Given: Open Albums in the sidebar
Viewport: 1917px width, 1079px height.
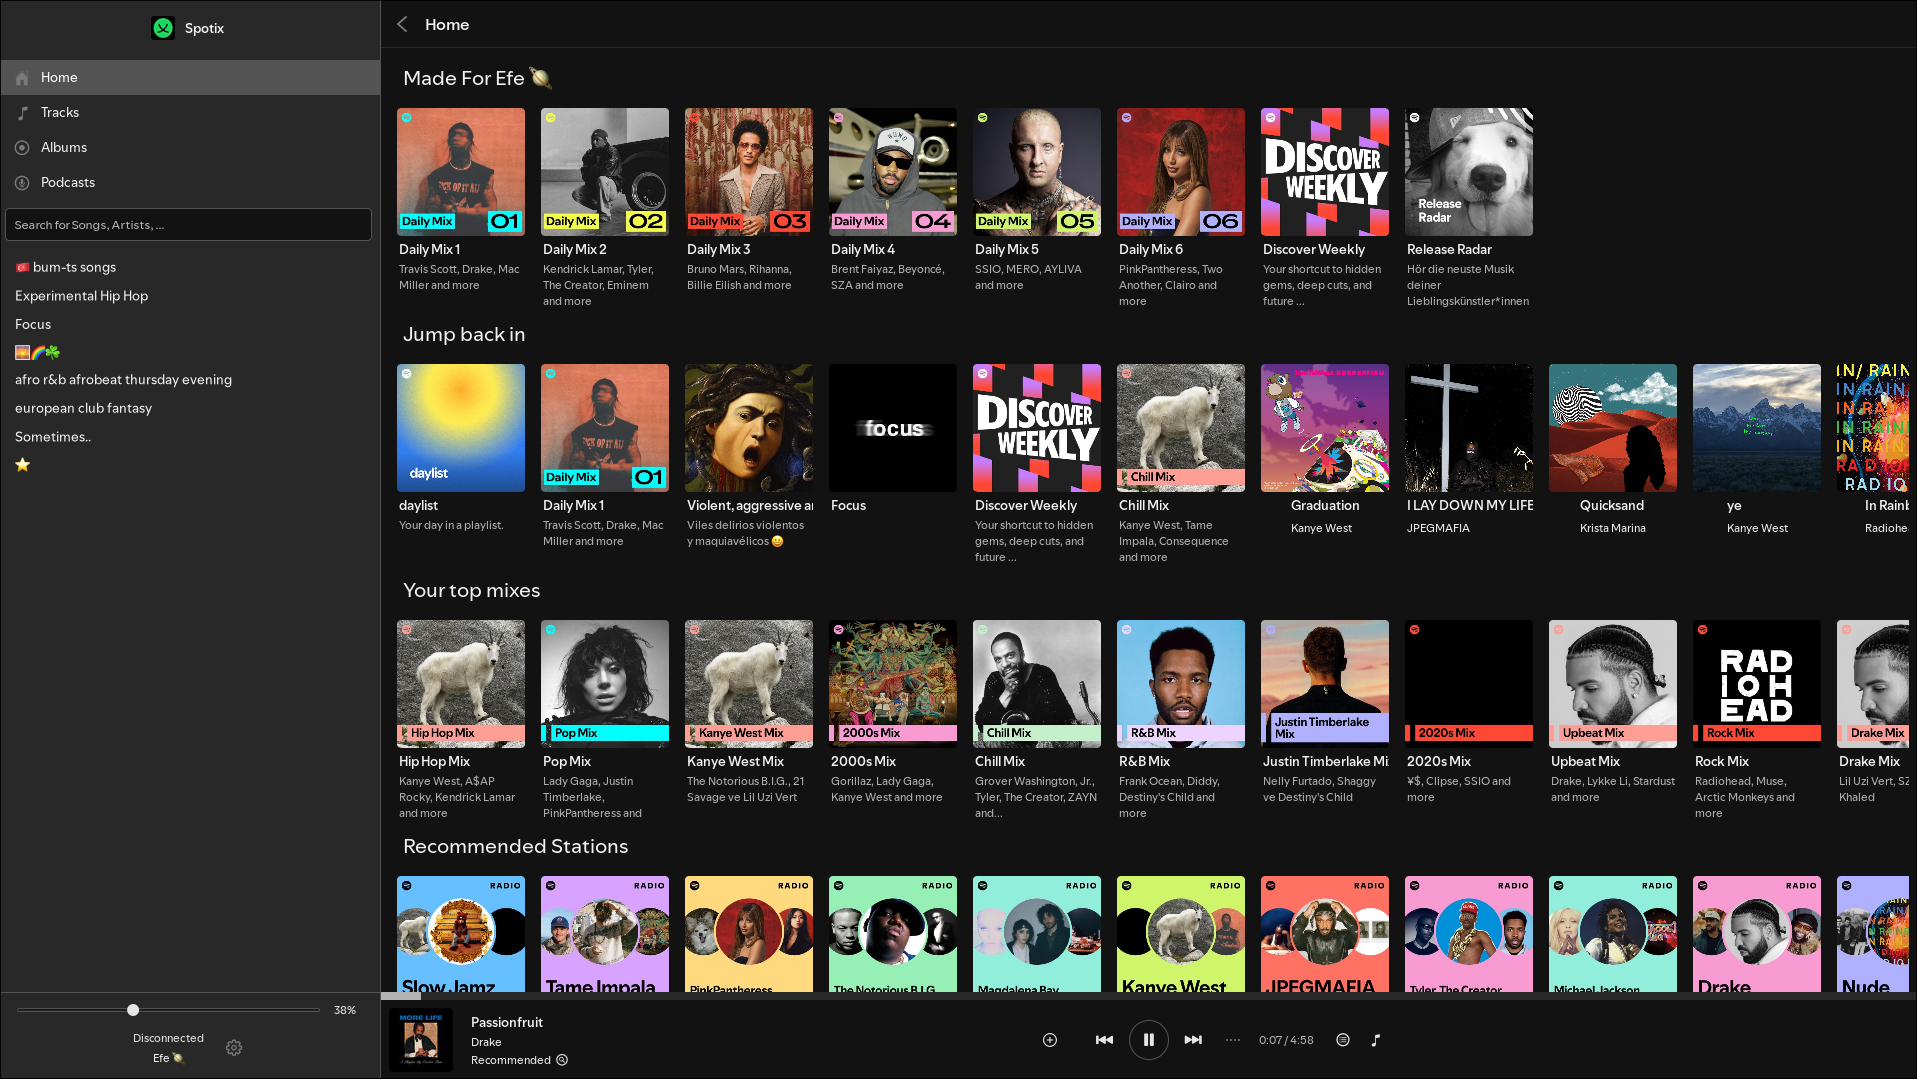Looking at the screenshot, I should coord(190,147).
